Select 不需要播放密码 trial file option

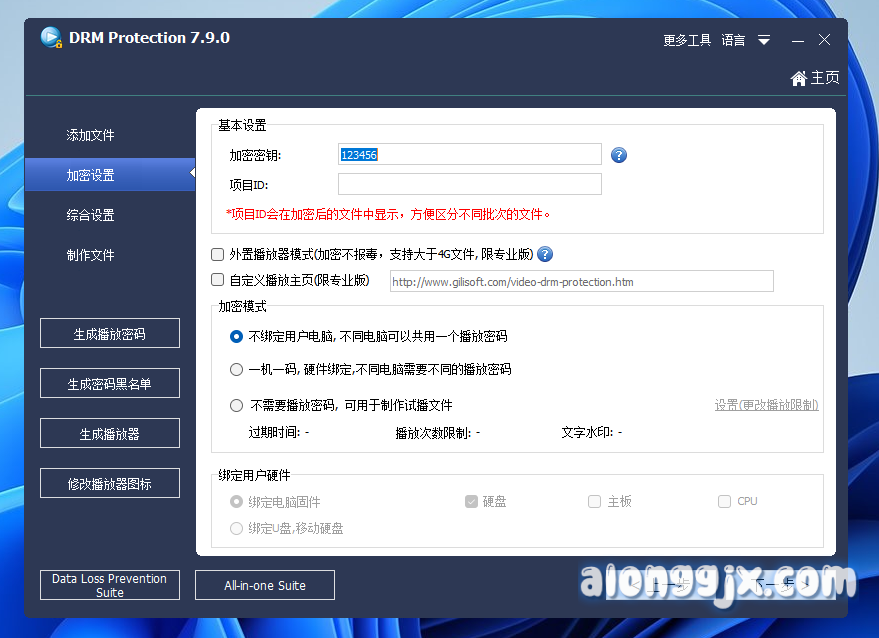237,405
